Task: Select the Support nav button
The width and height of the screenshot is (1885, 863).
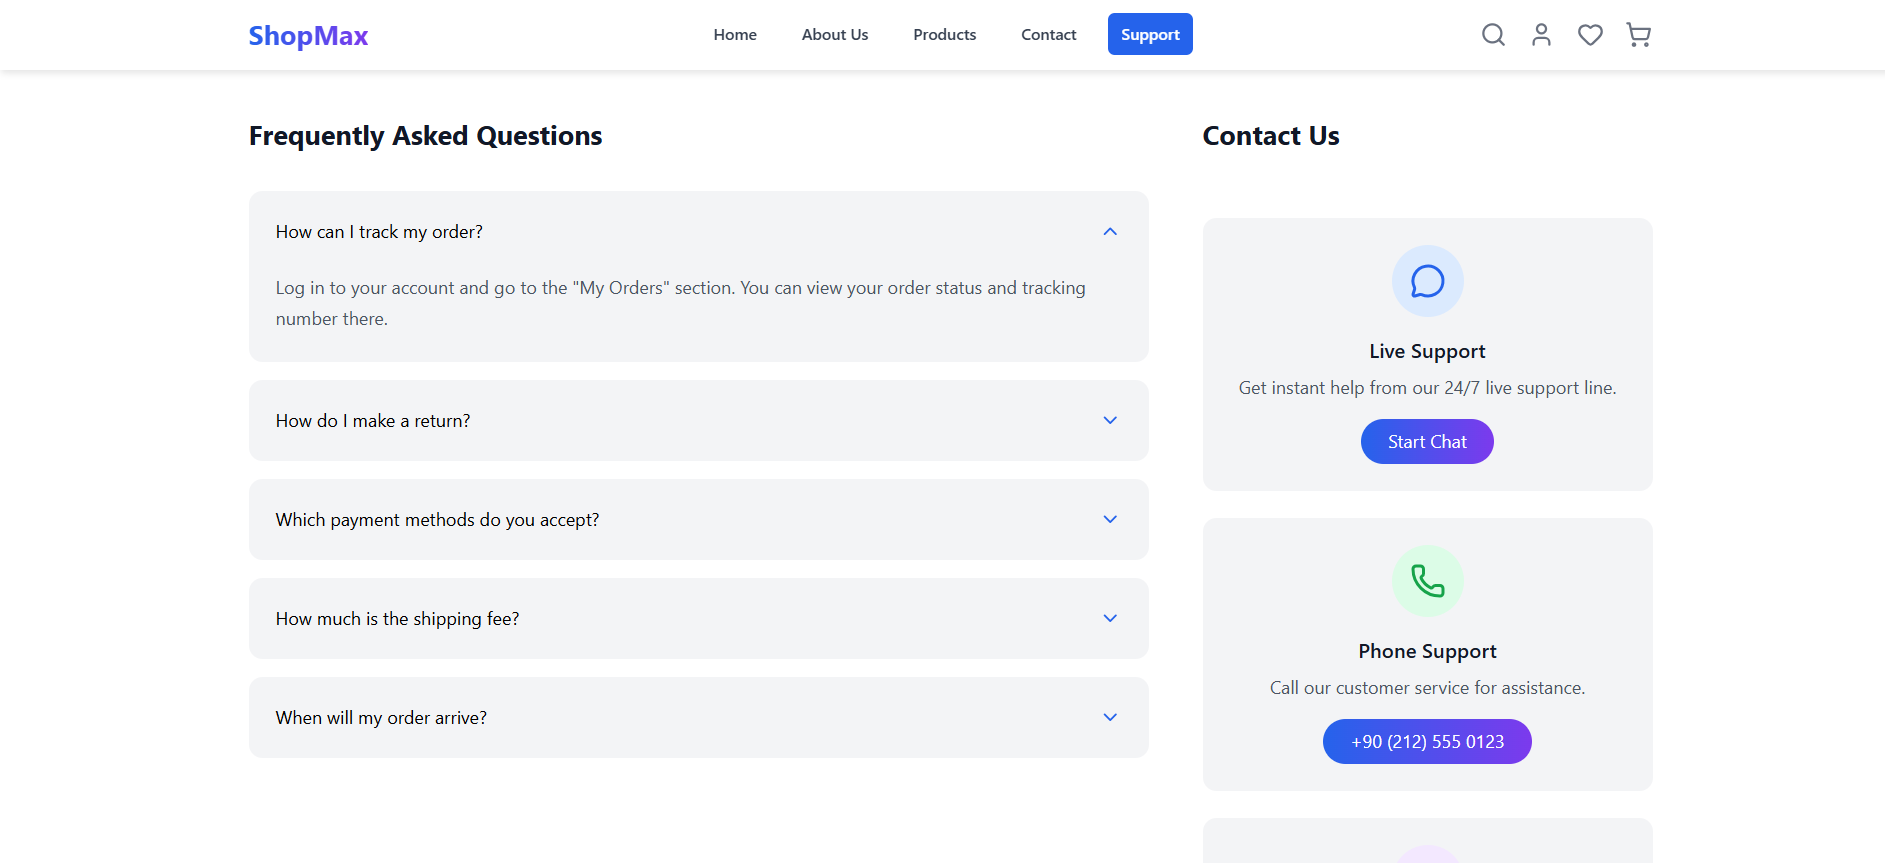Action: (x=1150, y=34)
